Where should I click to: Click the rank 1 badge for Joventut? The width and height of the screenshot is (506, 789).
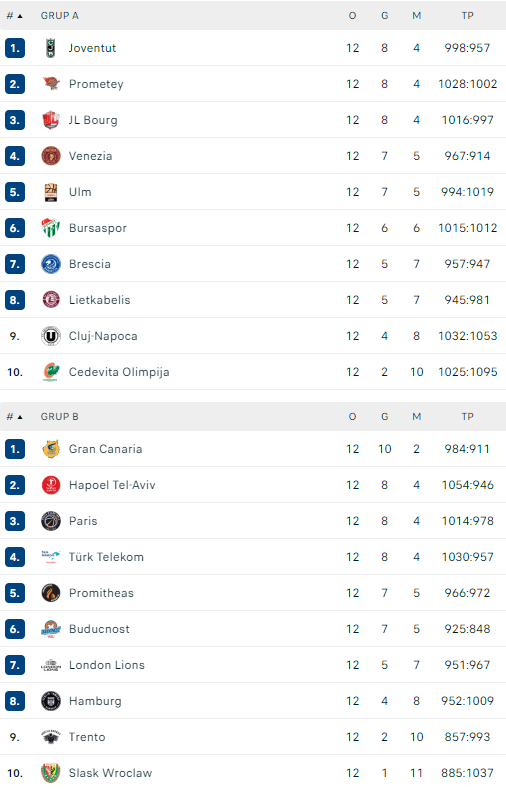(x=15, y=48)
